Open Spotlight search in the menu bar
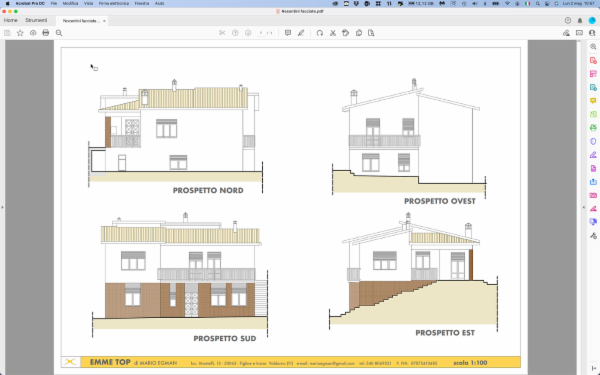Image resolution: width=600 pixels, height=375 pixels. pos(538,3)
